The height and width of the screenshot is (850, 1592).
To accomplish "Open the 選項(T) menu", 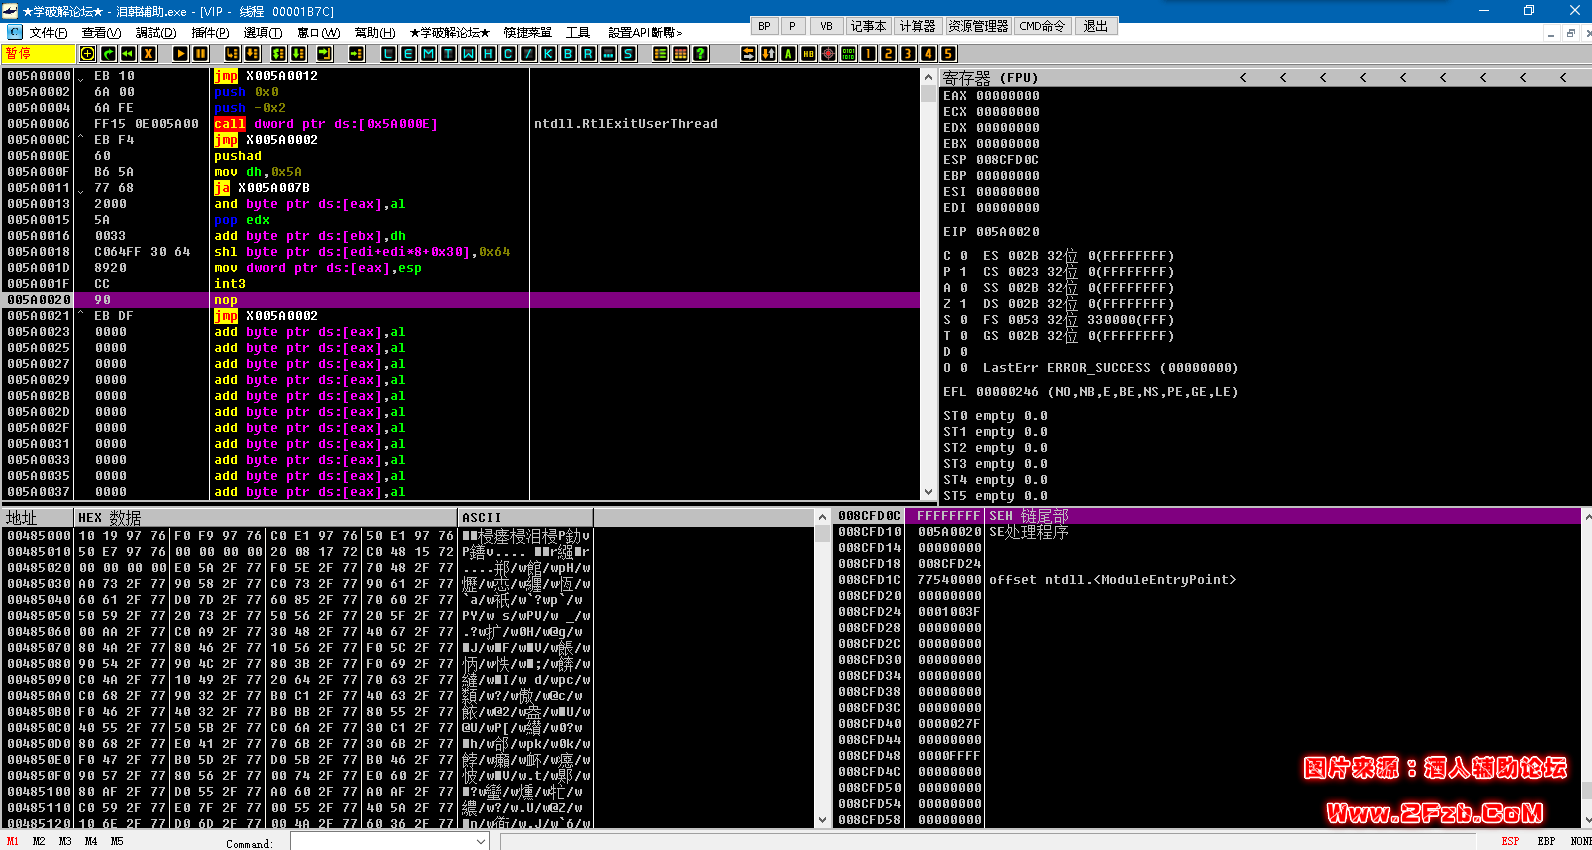I will [x=263, y=33].
